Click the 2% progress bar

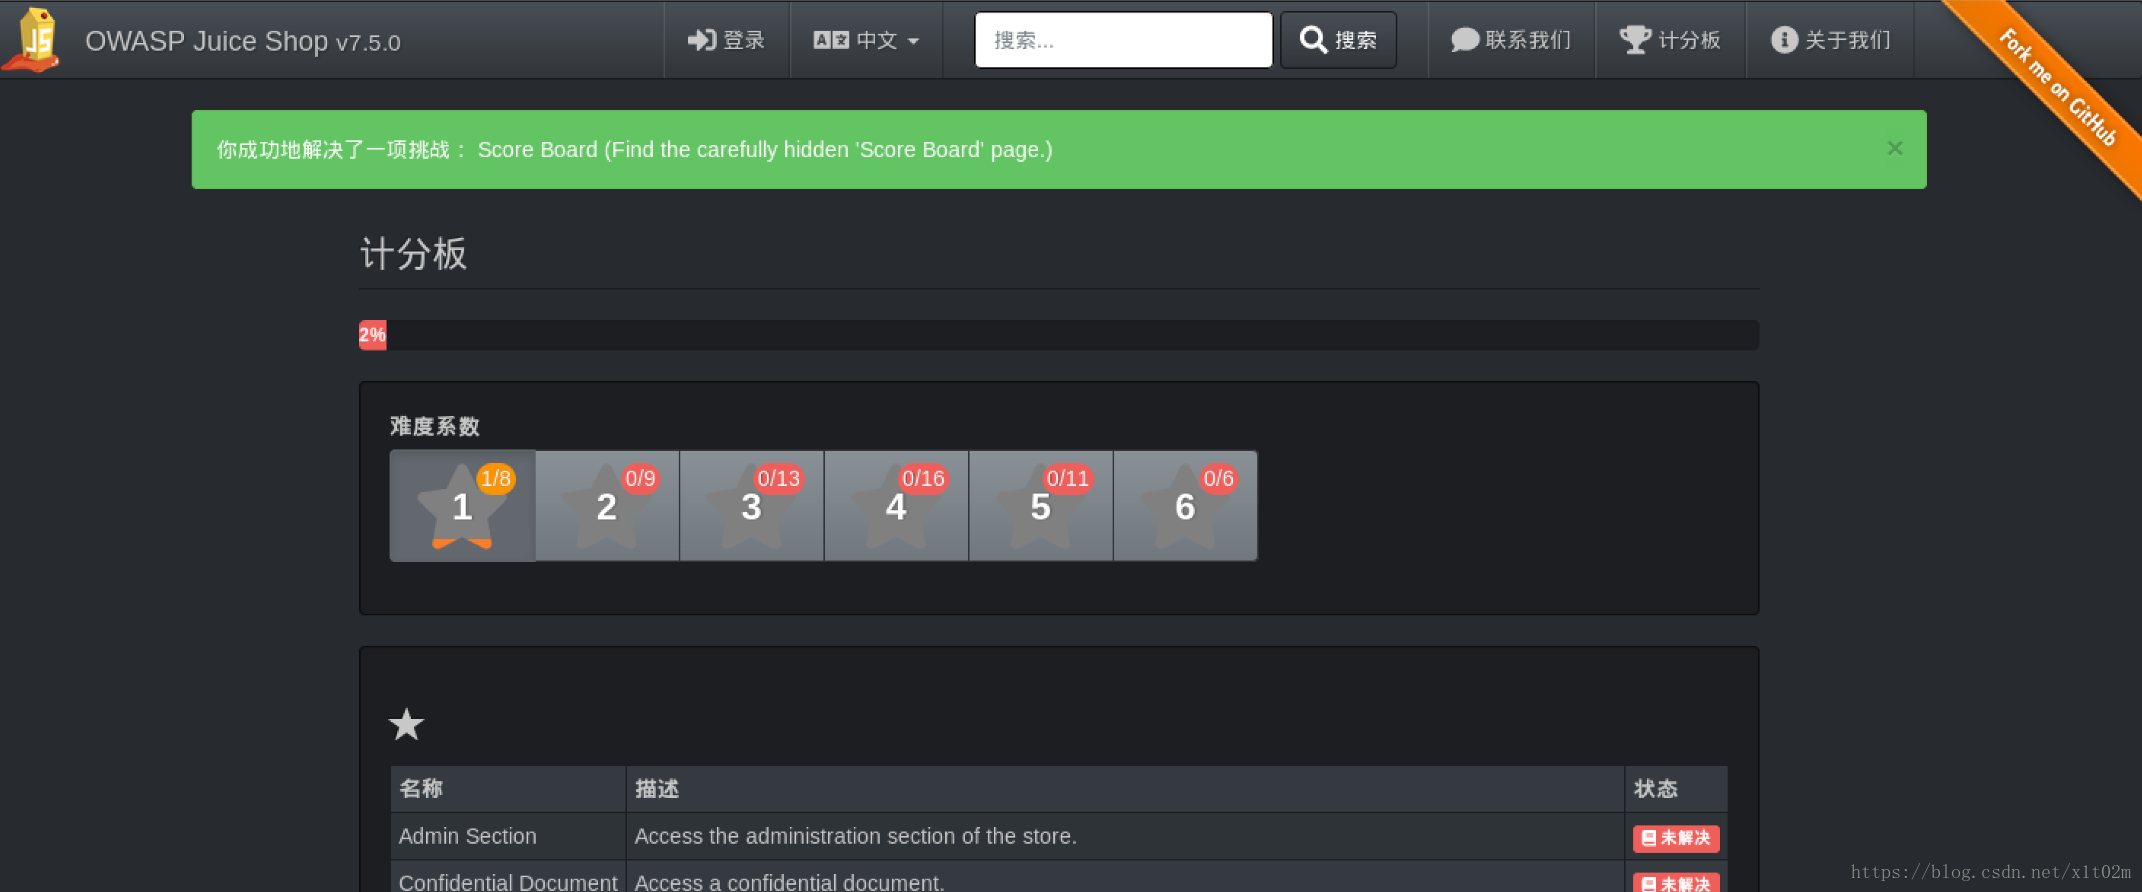pyautogui.click(x=373, y=335)
